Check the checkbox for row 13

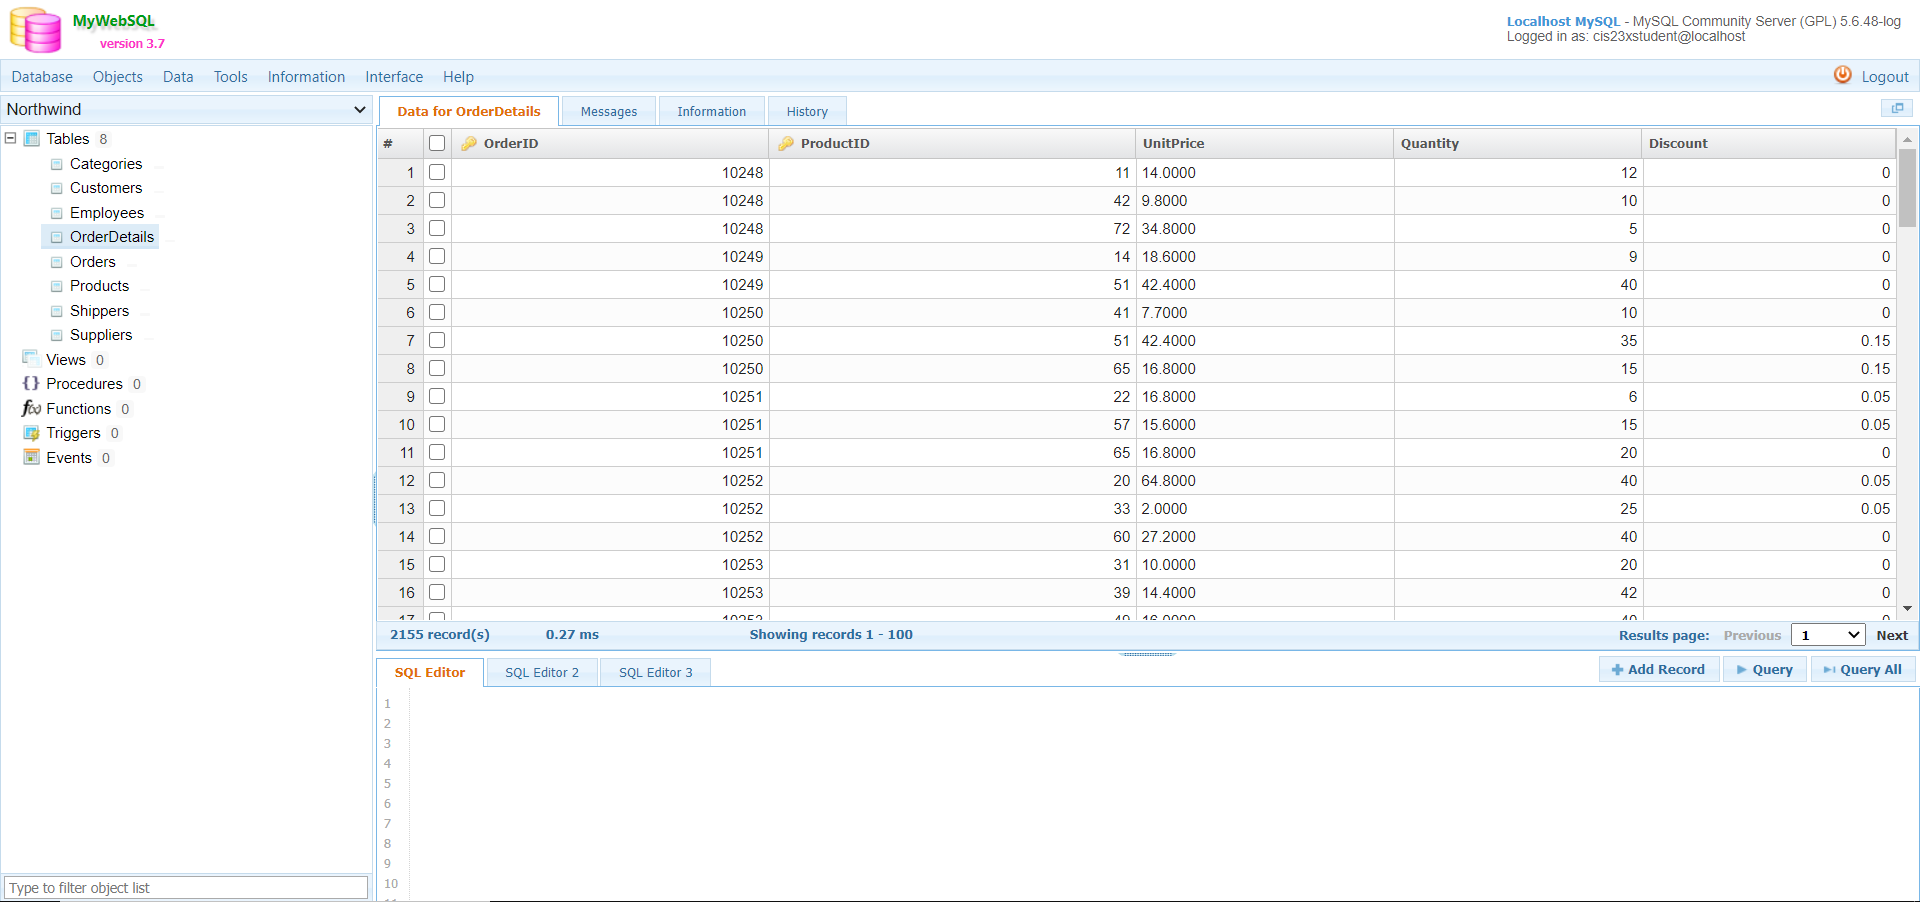pyautogui.click(x=437, y=508)
